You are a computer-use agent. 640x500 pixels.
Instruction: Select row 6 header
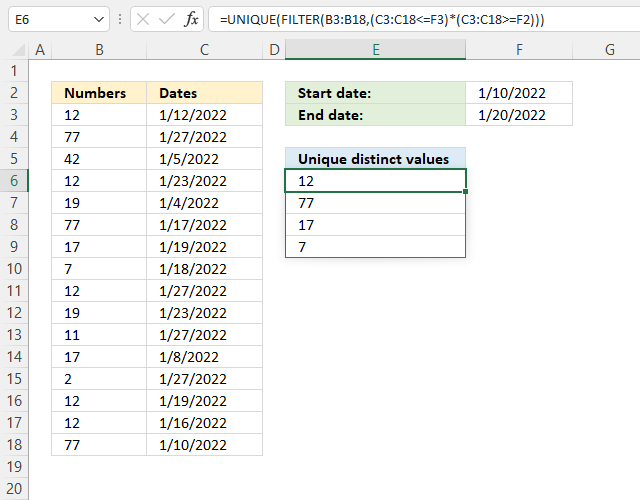pos(14,181)
